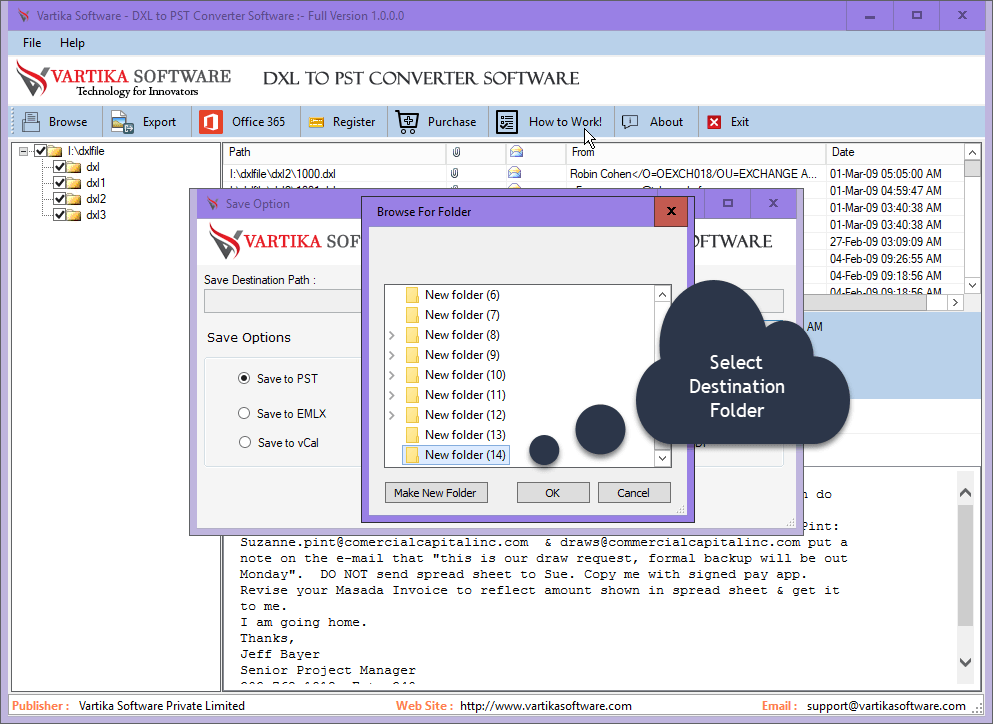This screenshot has width=993, height=724.
Task: Uncheck the dxl1 folder checkbox
Action: [x=60, y=182]
